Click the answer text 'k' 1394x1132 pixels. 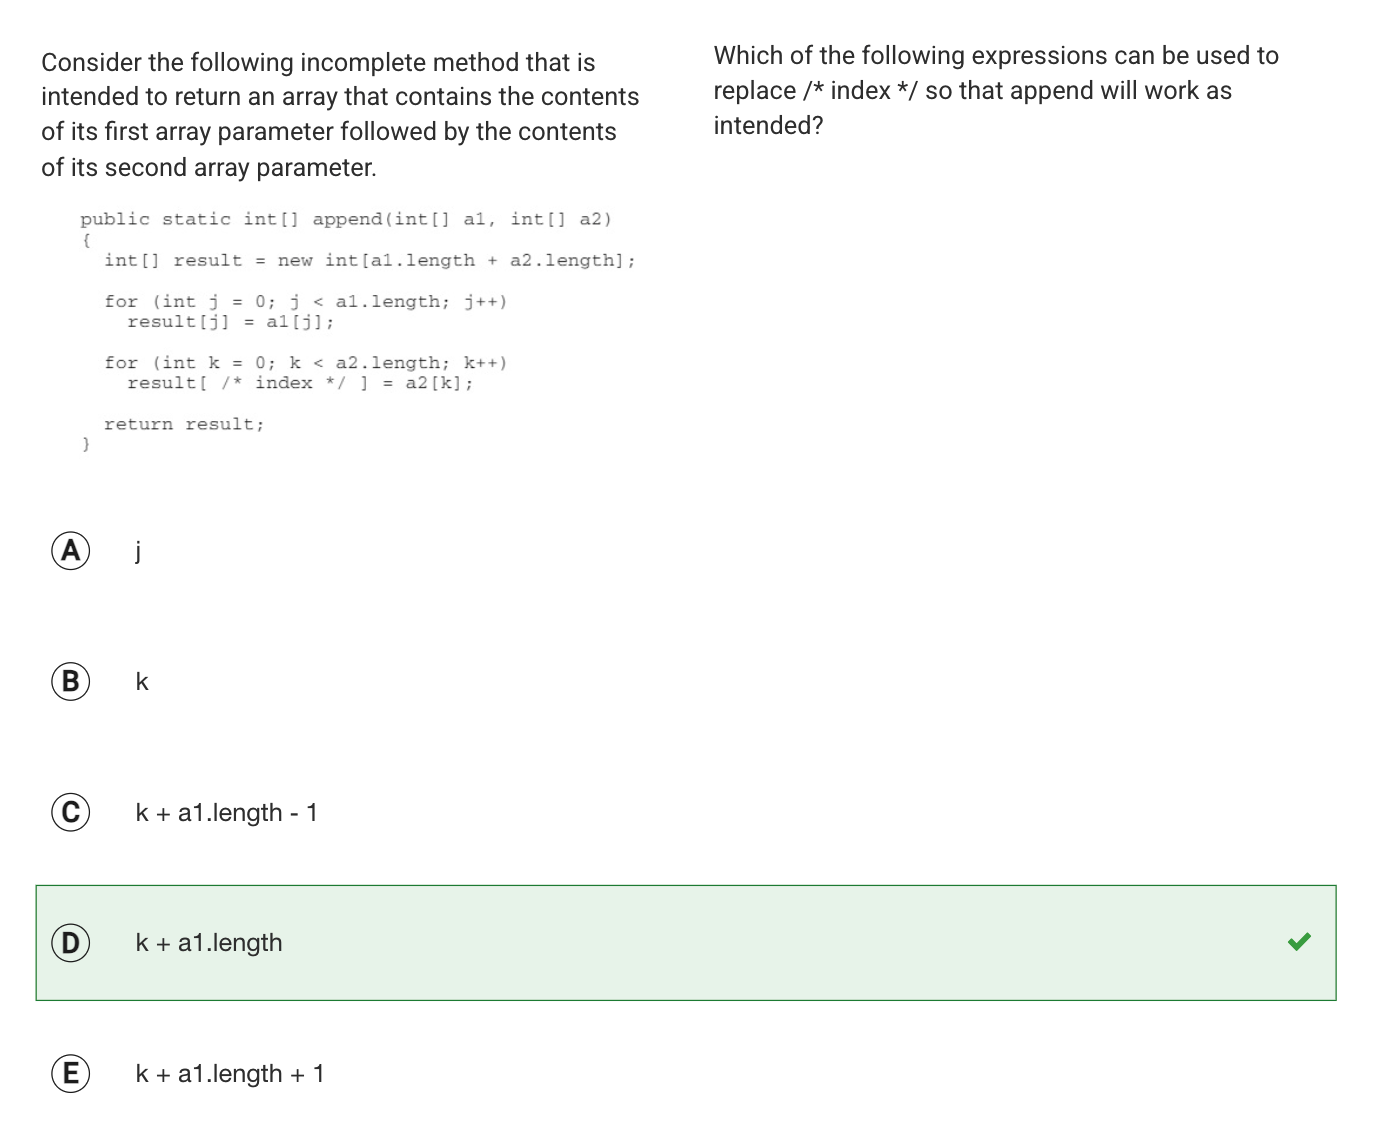click(x=142, y=681)
